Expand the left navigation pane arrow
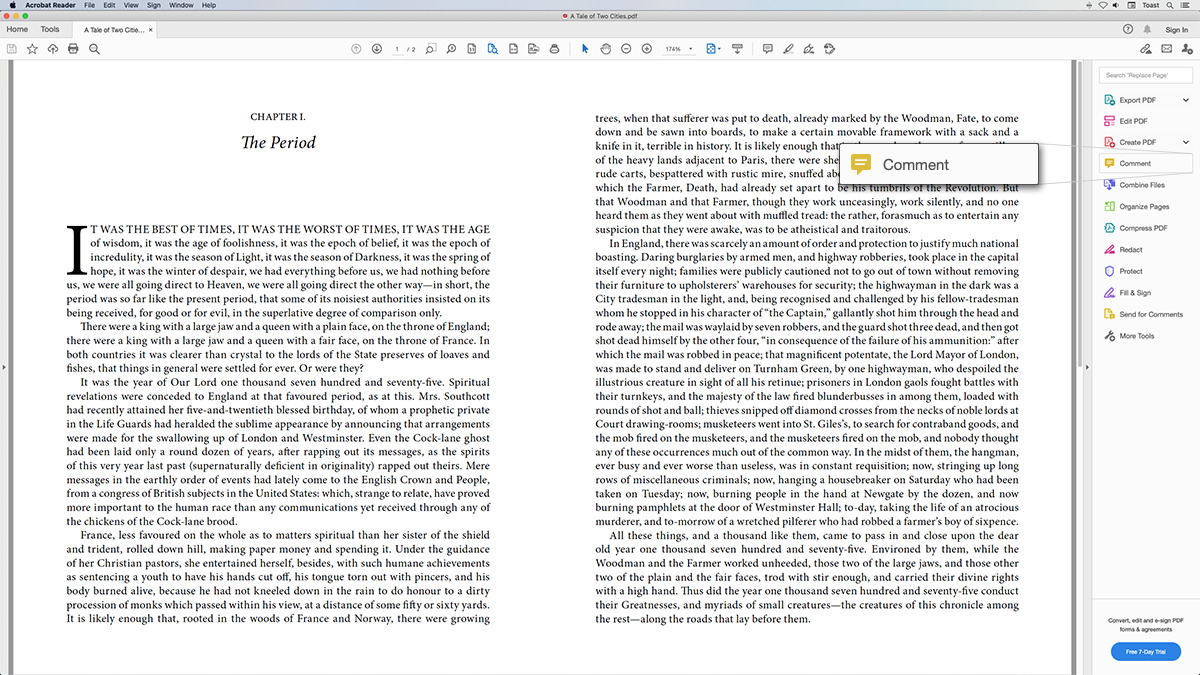 pos(3,368)
